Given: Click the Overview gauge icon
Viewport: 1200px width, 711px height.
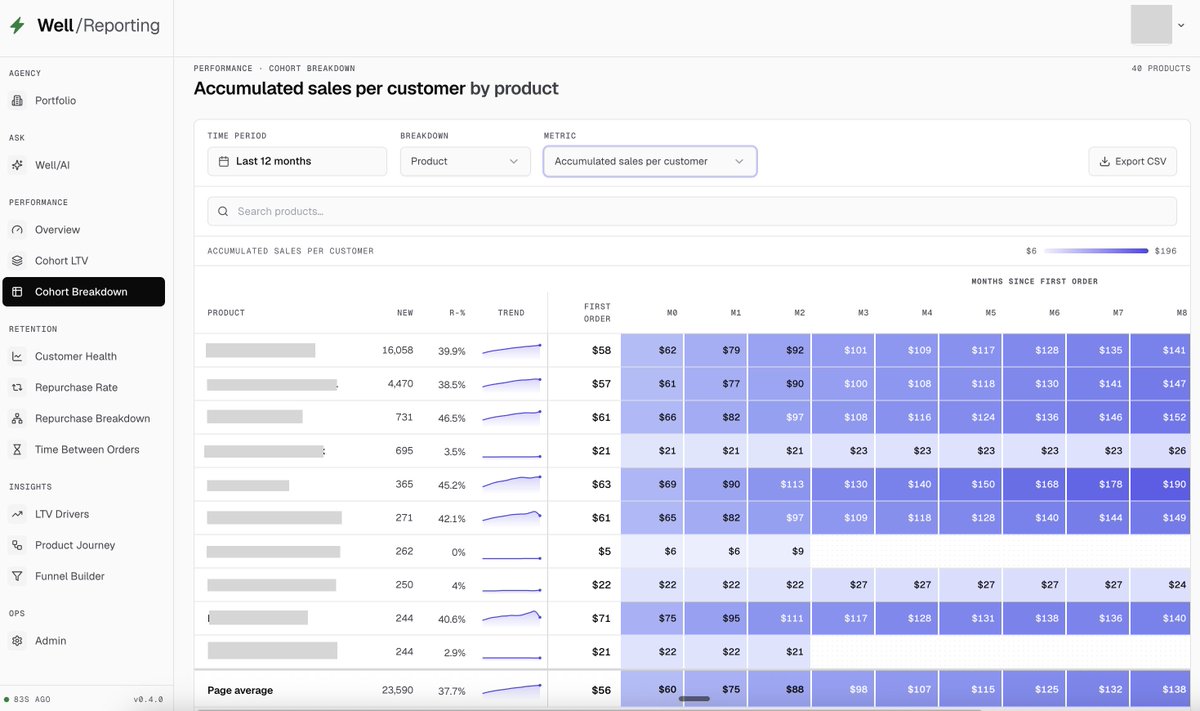Looking at the screenshot, I should pyautogui.click(x=16, y=230).
